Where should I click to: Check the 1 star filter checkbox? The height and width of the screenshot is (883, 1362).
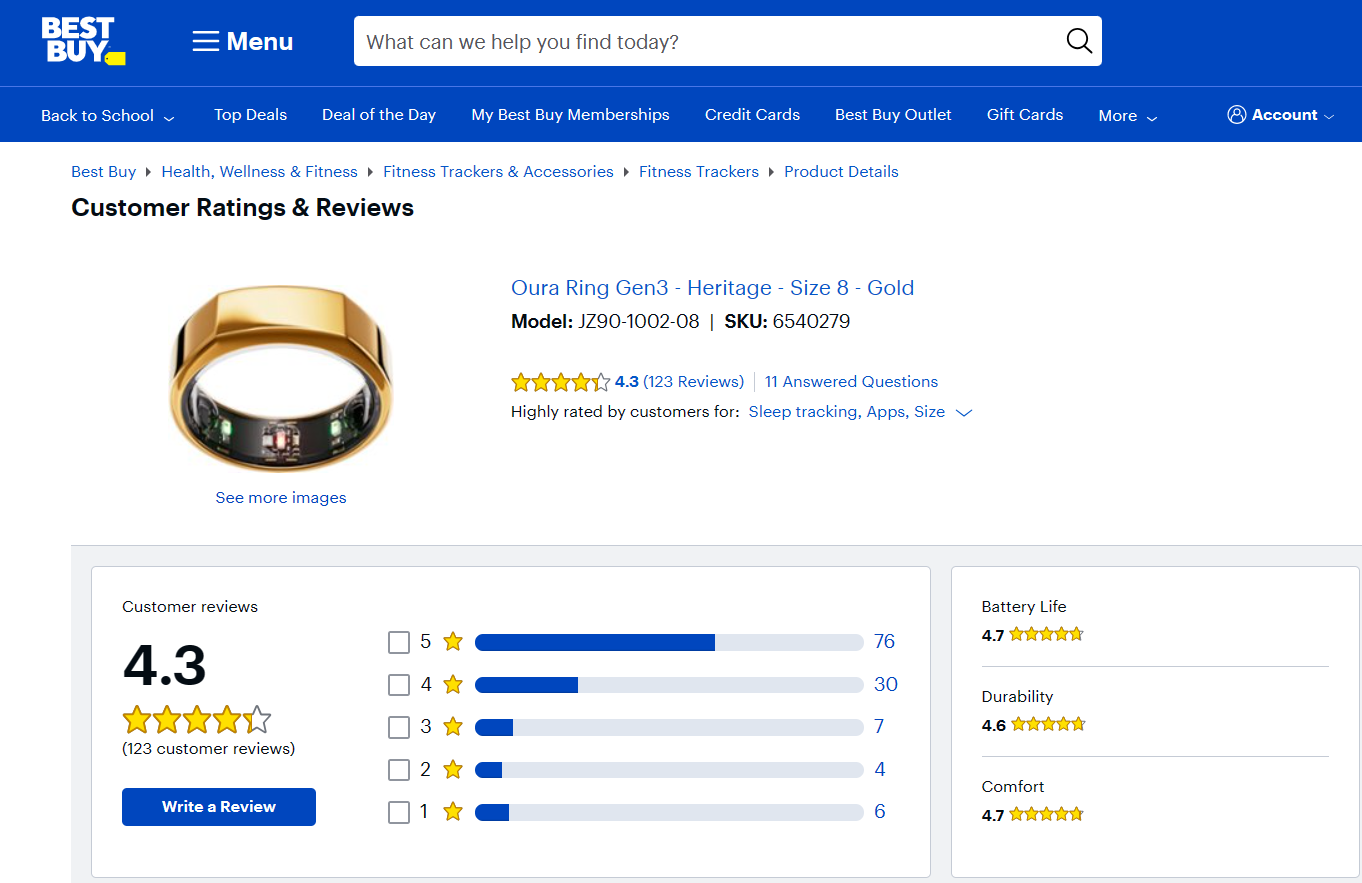[399, 812]
